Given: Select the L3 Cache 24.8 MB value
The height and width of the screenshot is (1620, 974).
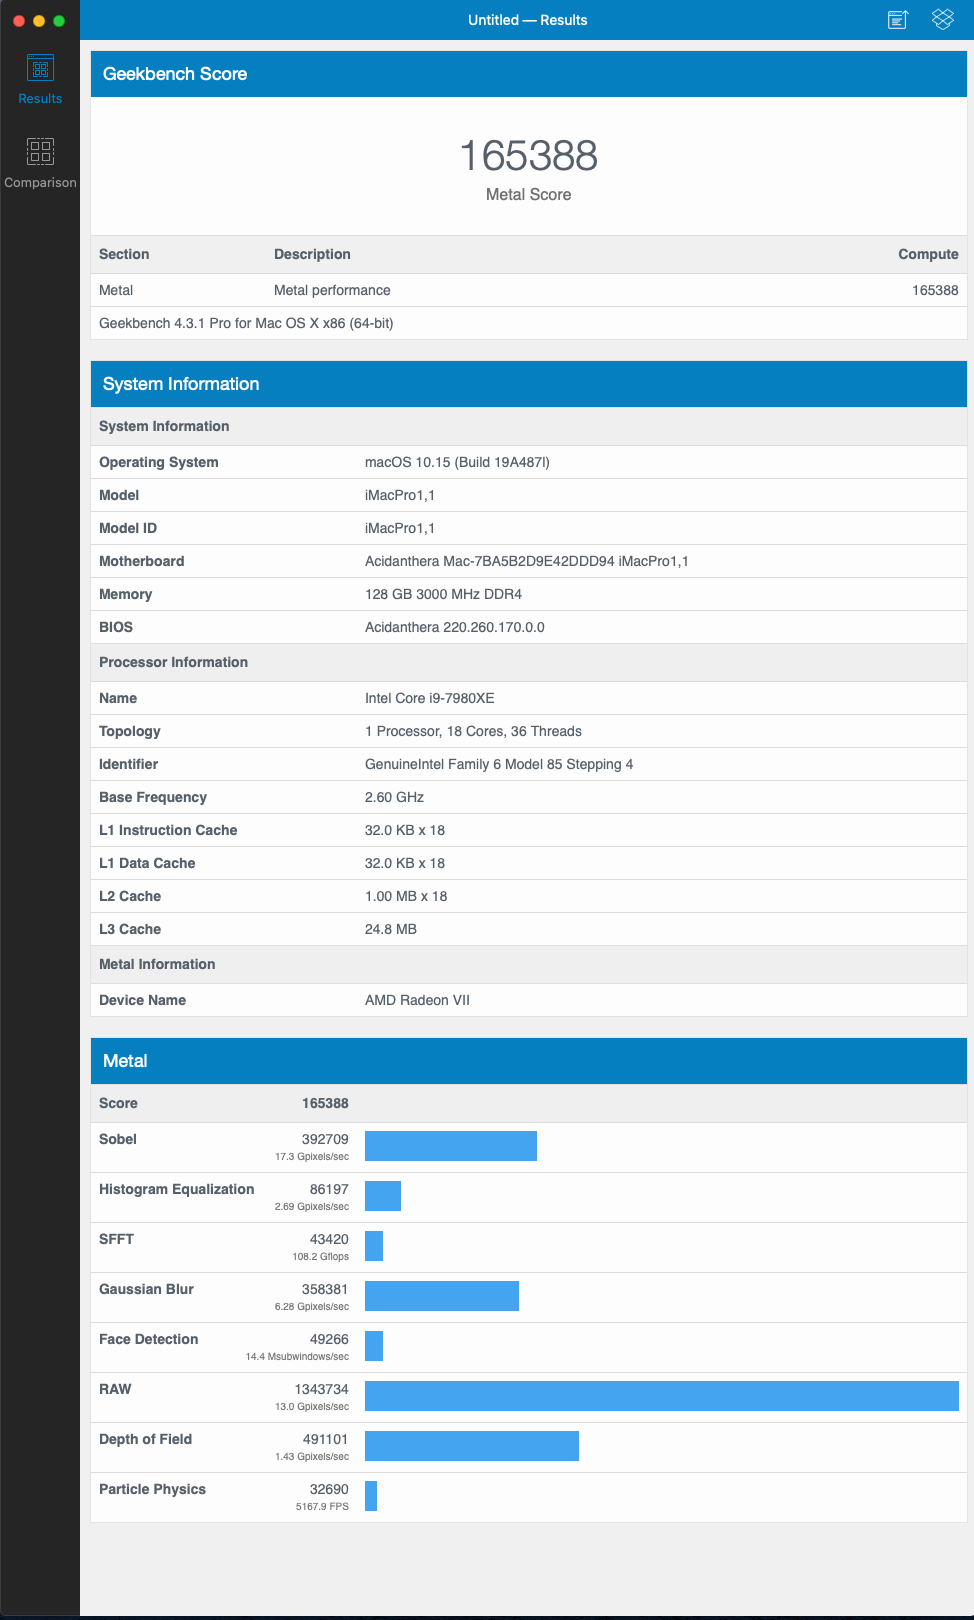Looking at the screenshot, I should point(391,929).
